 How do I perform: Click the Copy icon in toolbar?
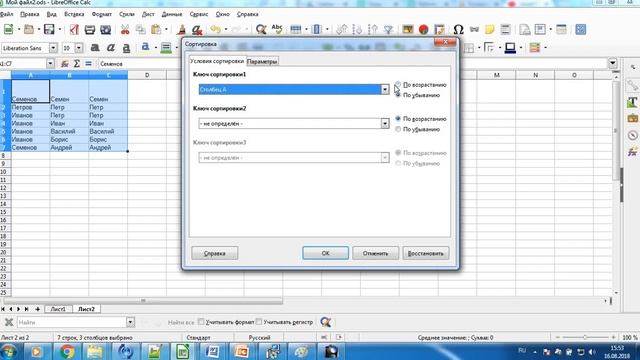tap(140, 29)
